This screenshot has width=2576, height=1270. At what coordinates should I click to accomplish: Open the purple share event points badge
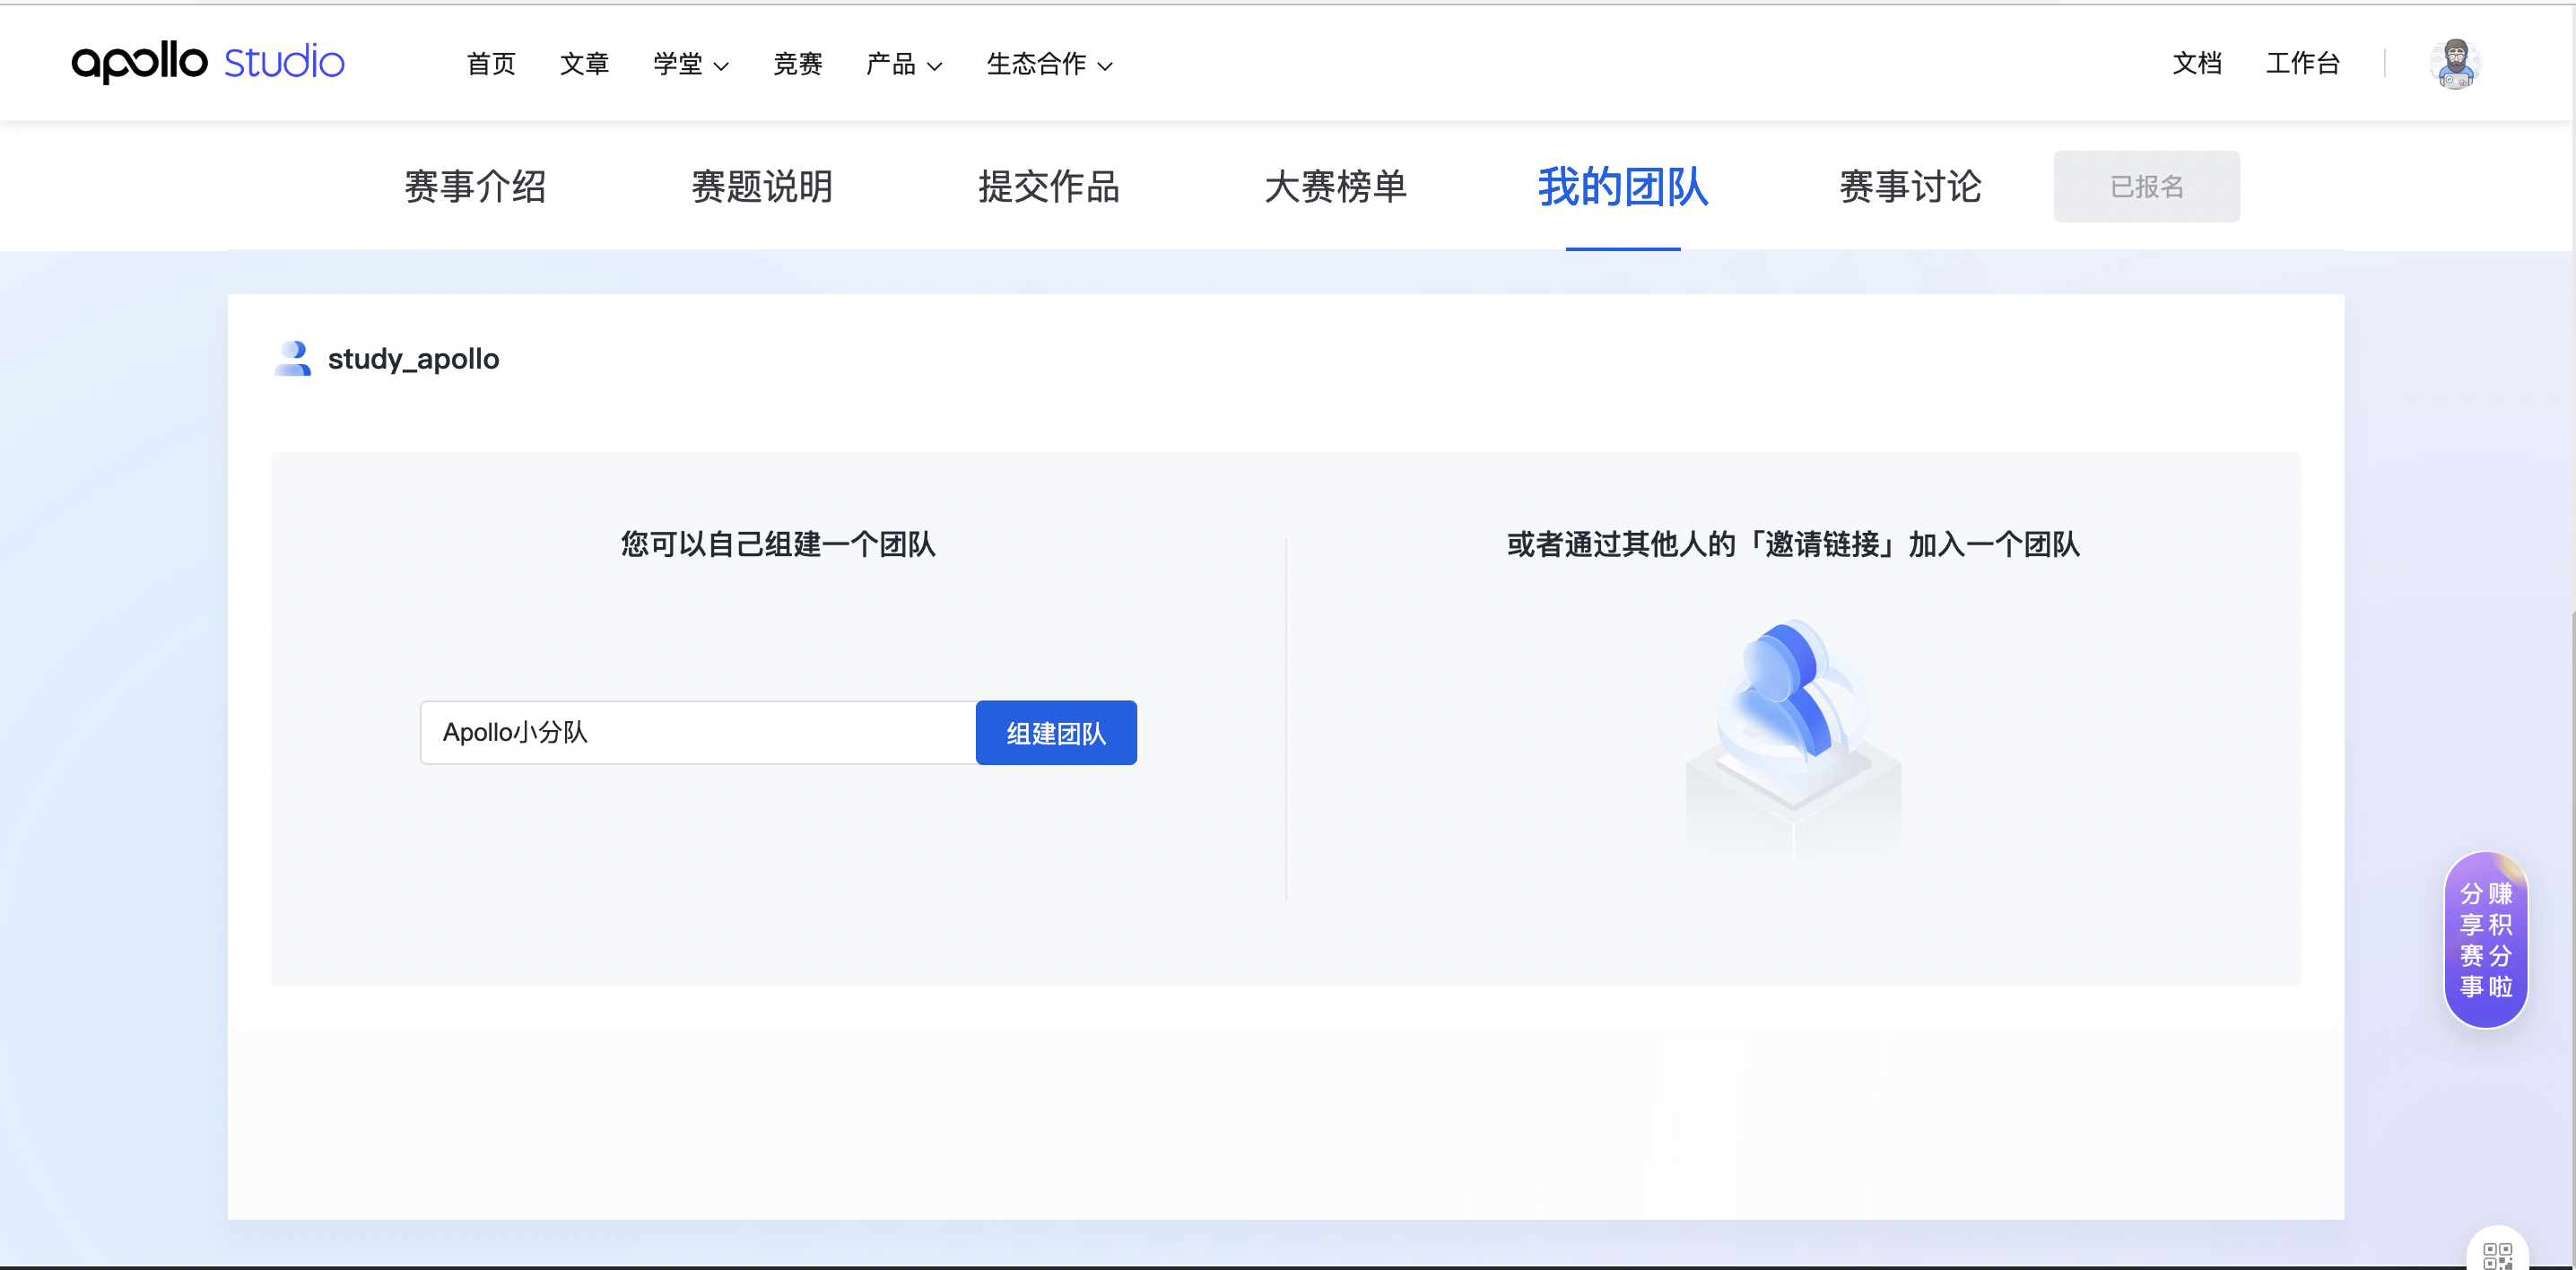pos(2485,939)
